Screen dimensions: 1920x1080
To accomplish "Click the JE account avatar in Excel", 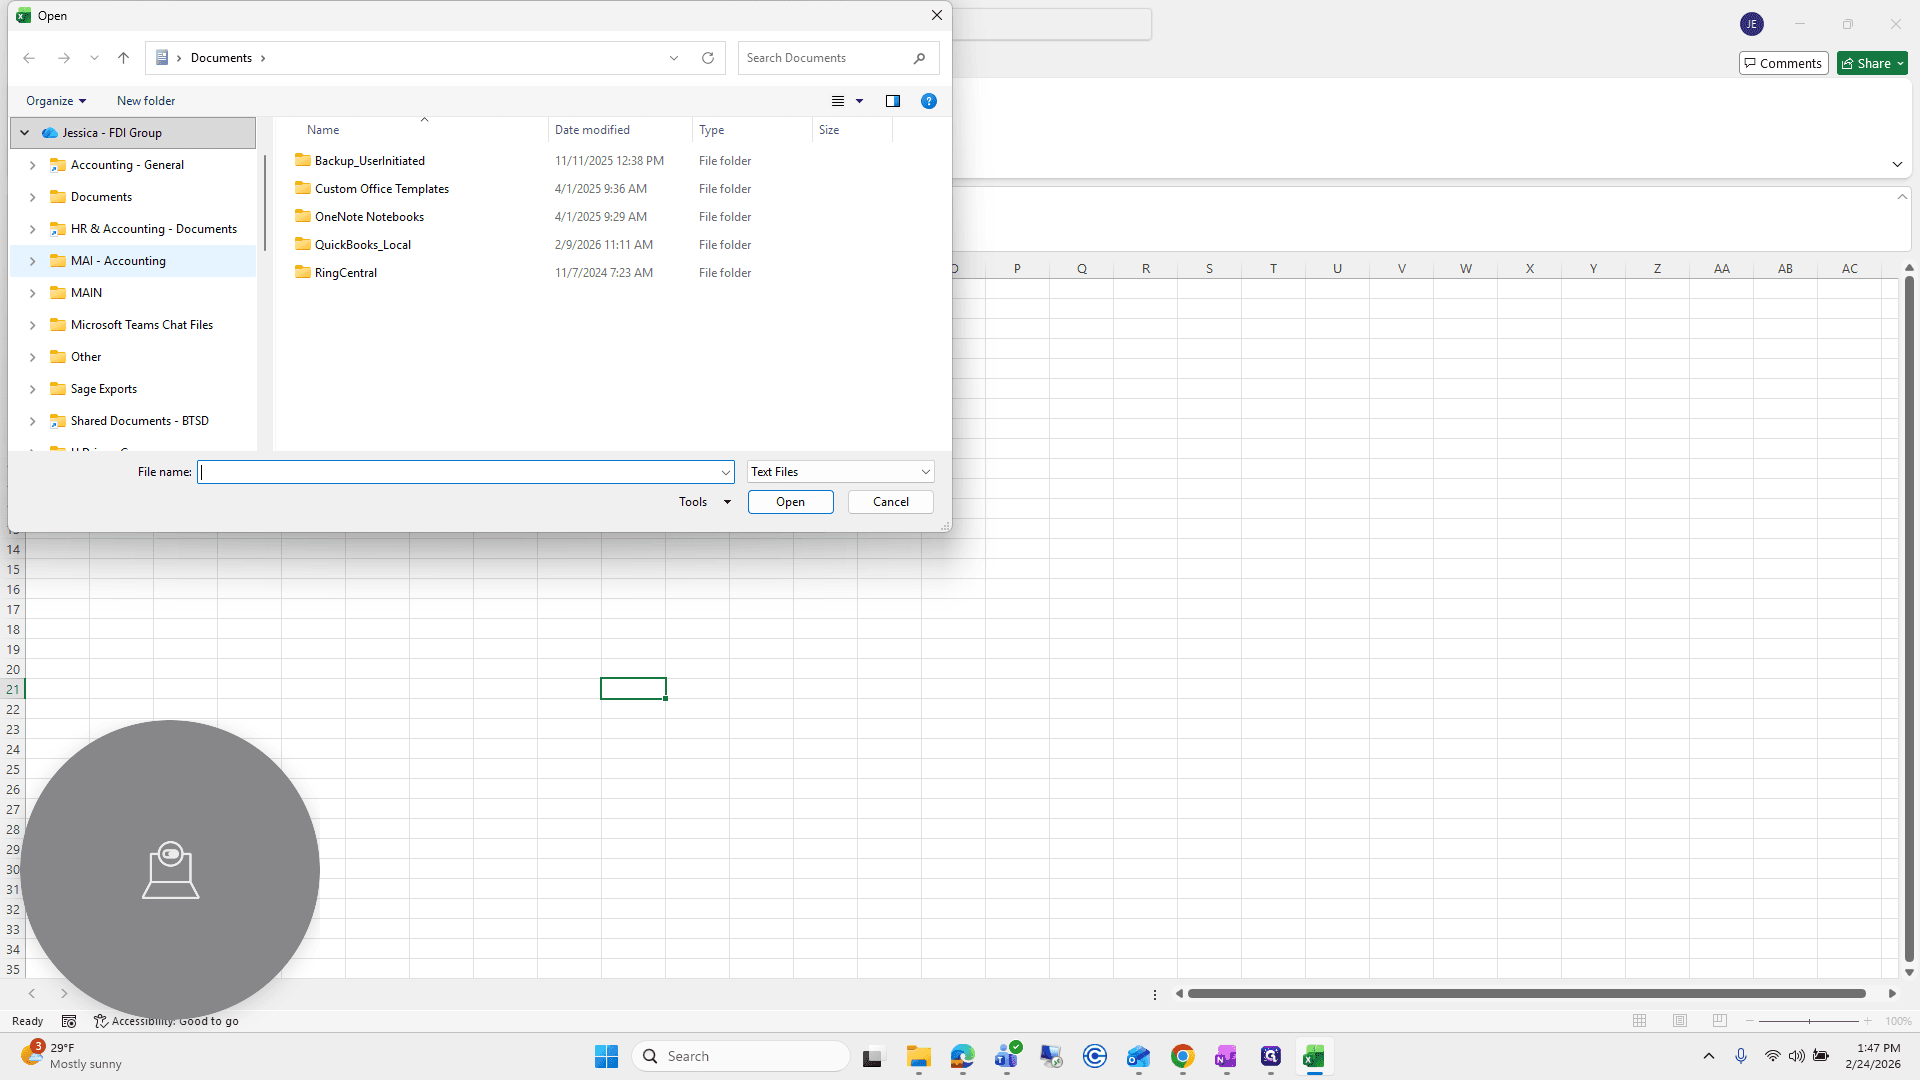I will [x=1752, y=24].
